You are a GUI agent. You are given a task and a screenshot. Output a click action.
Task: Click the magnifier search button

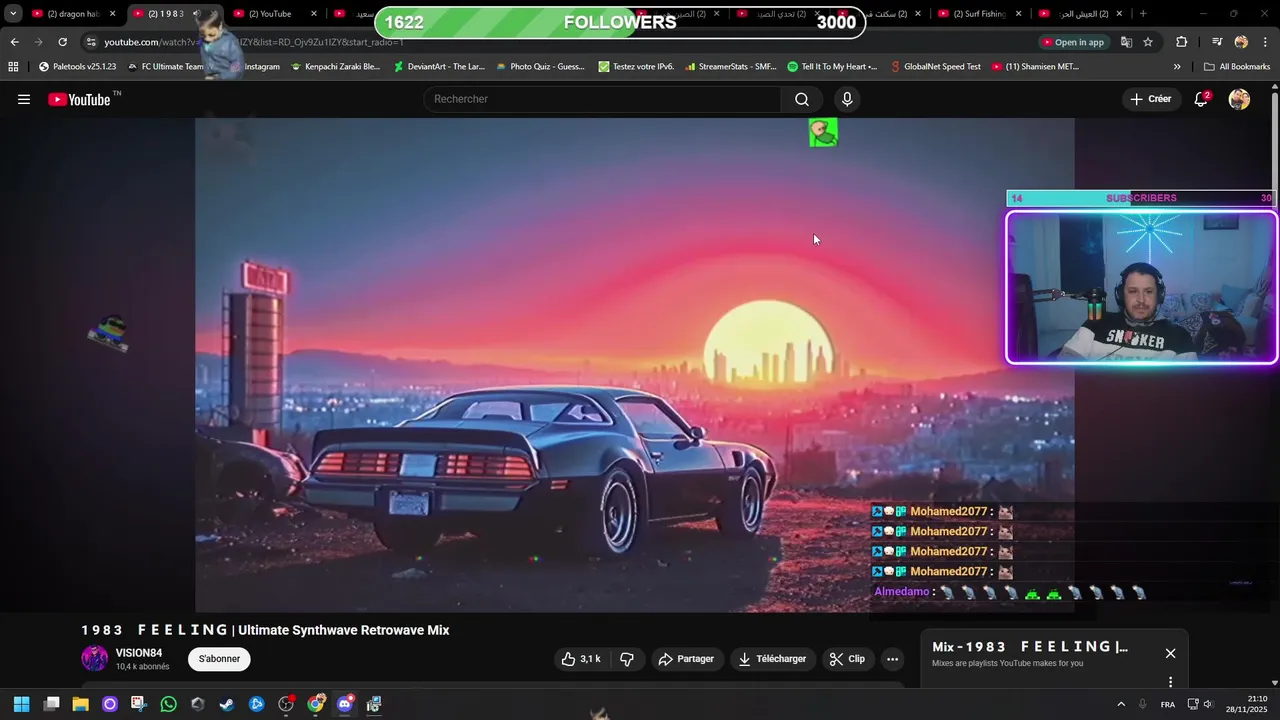tap(802, 99)
